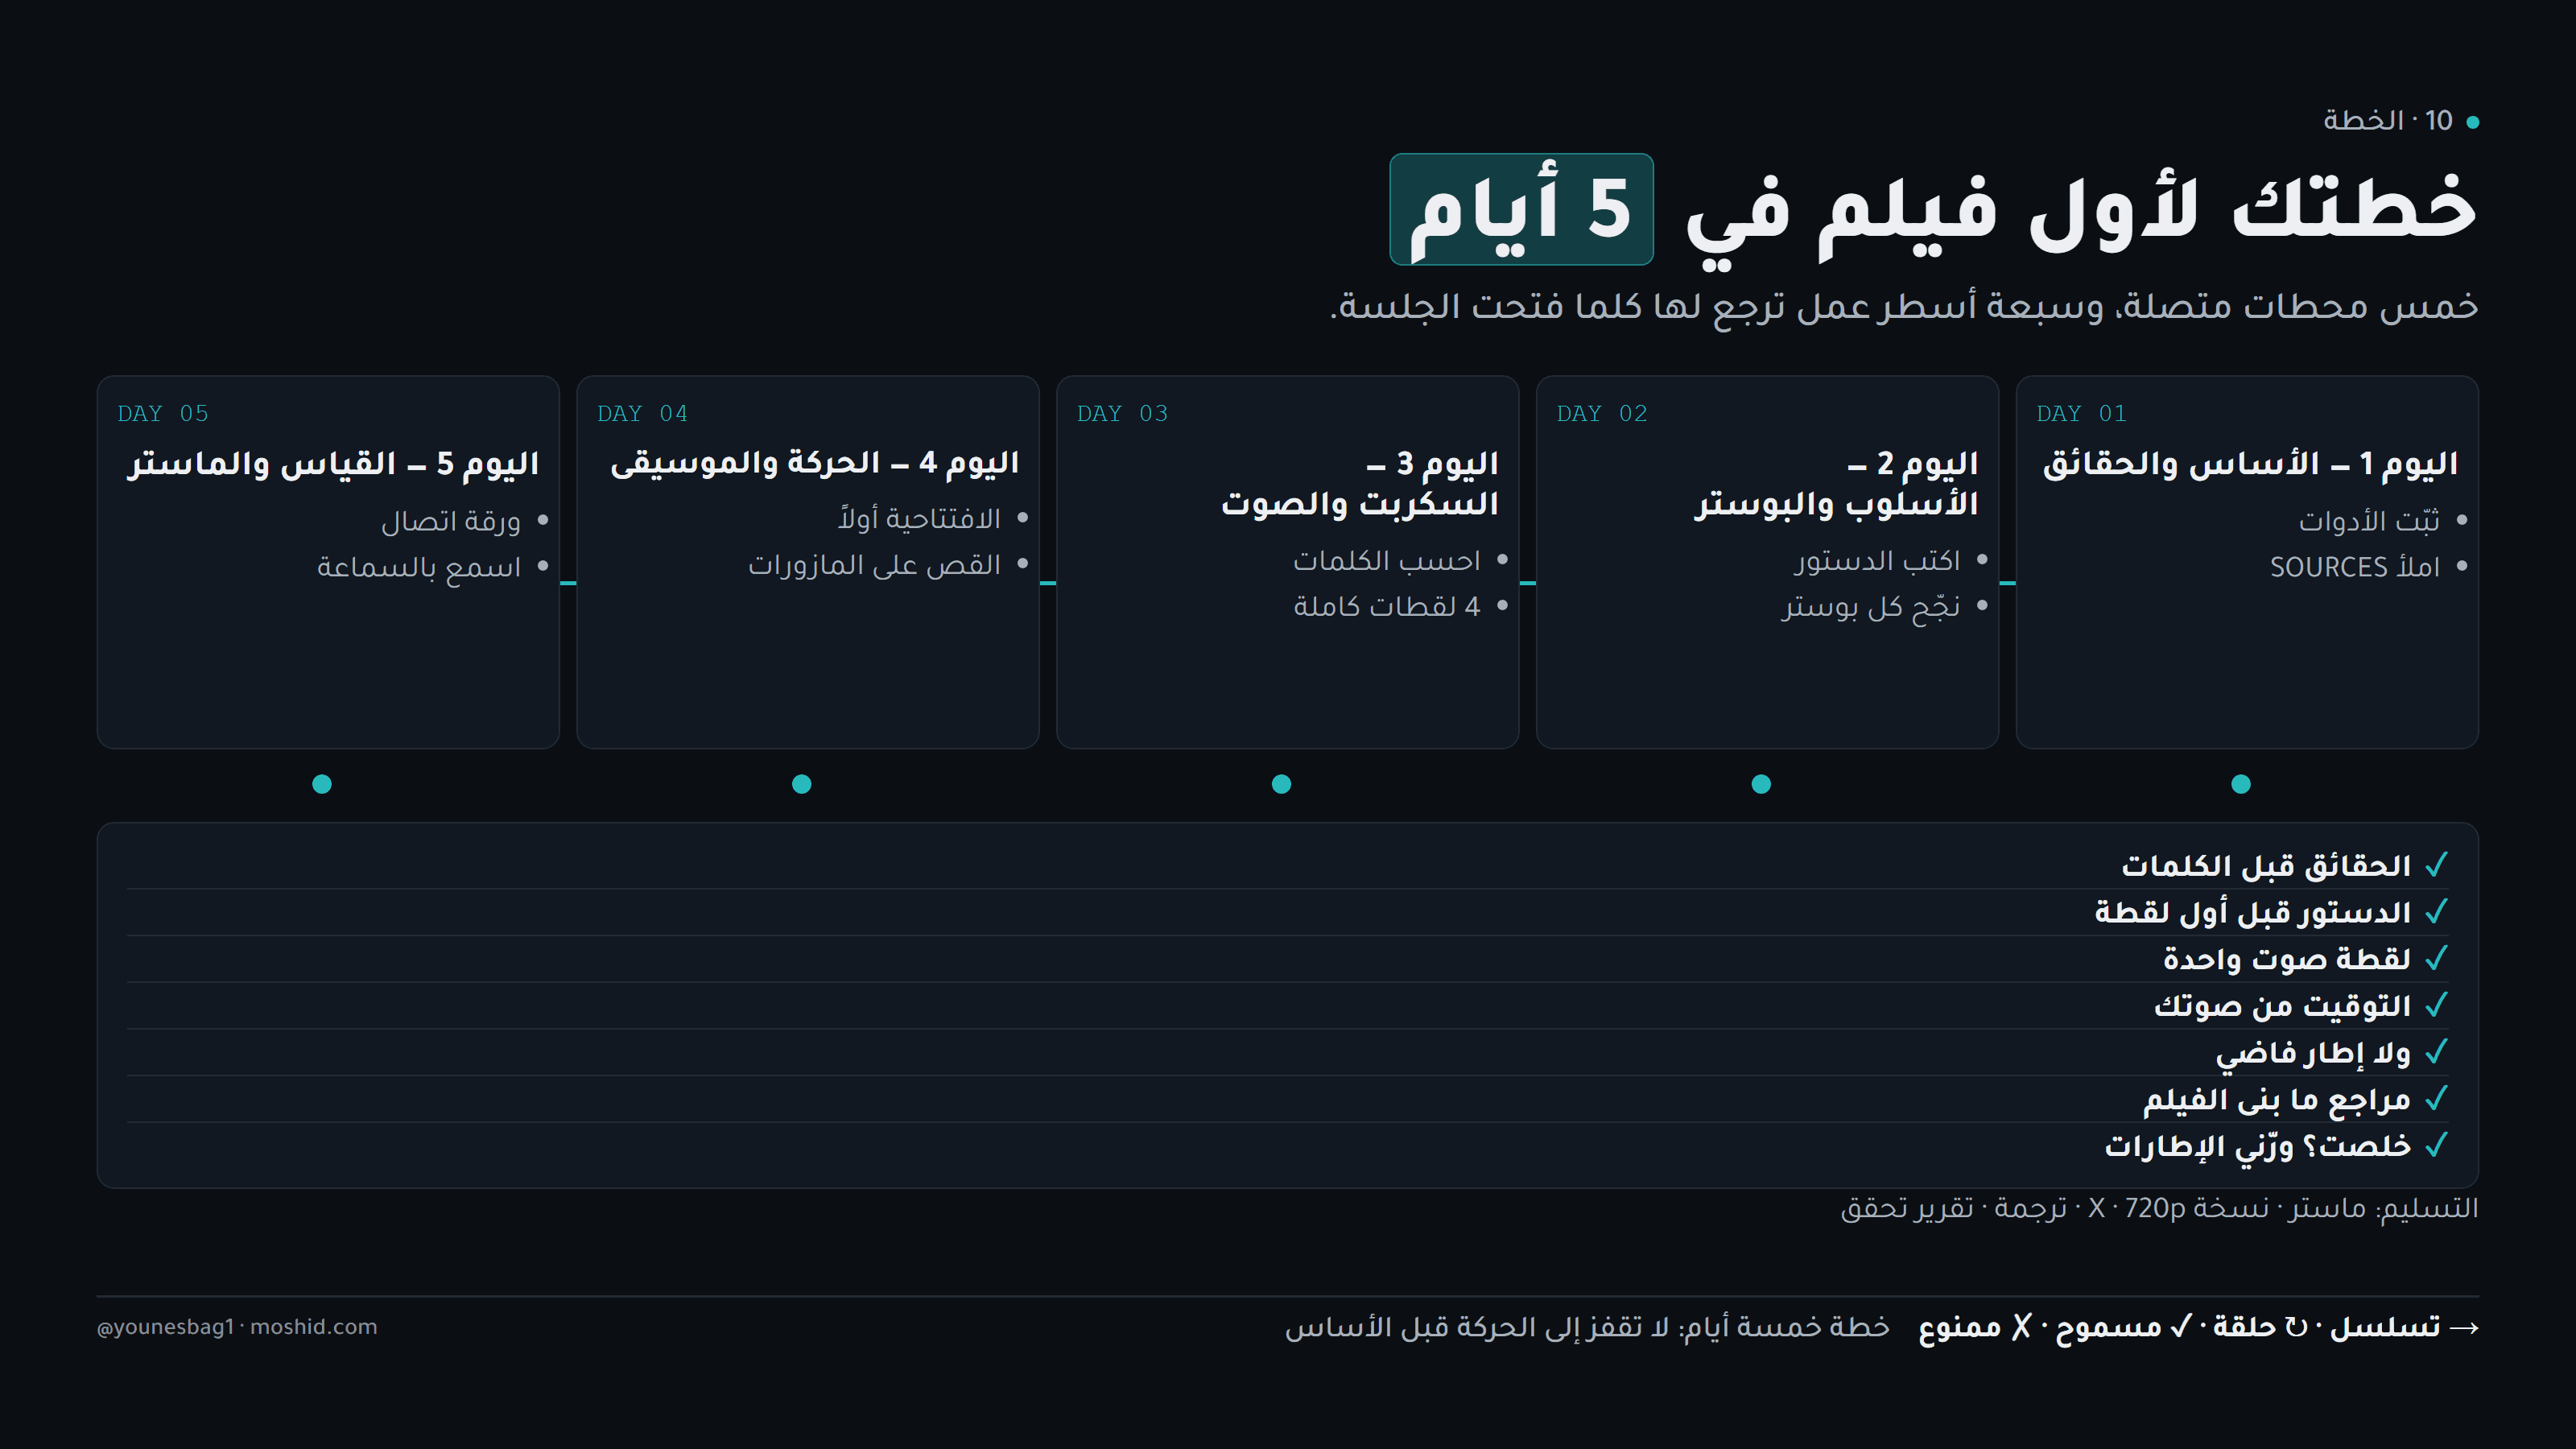
Task: Click the DAY 04 label
Action: [642, 413]
